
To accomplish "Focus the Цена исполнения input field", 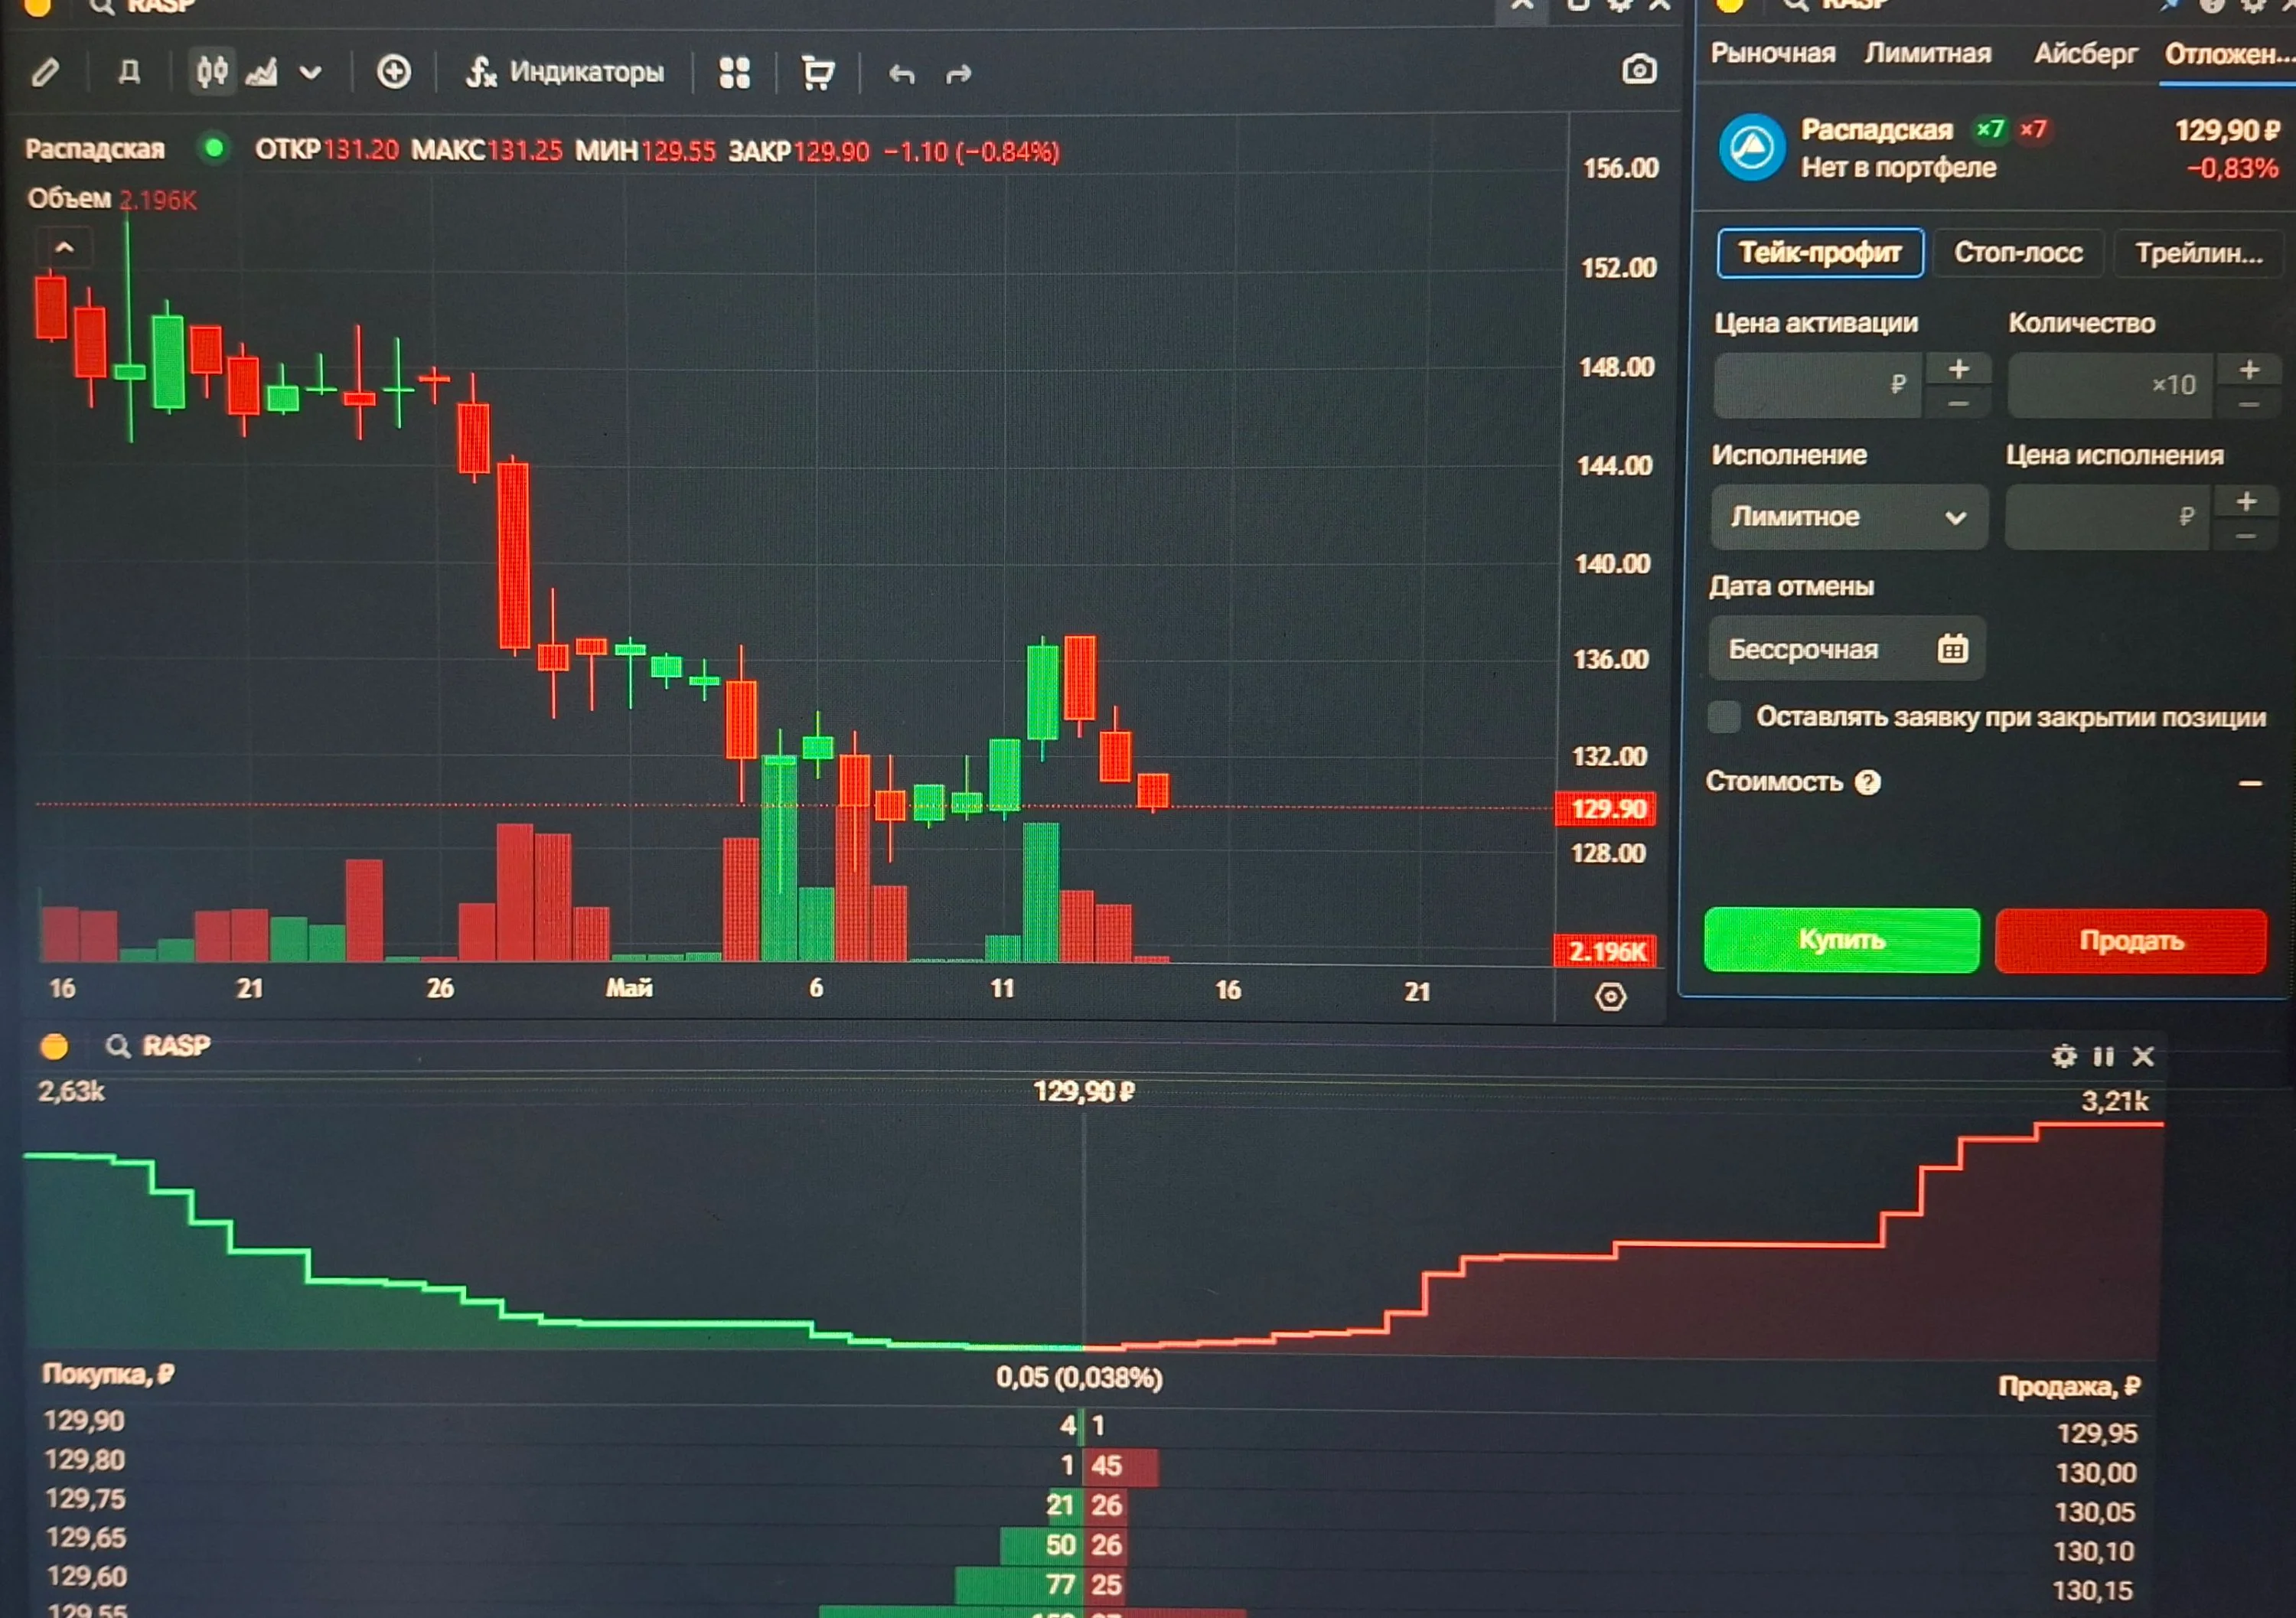I will [x=2107, y=517].
